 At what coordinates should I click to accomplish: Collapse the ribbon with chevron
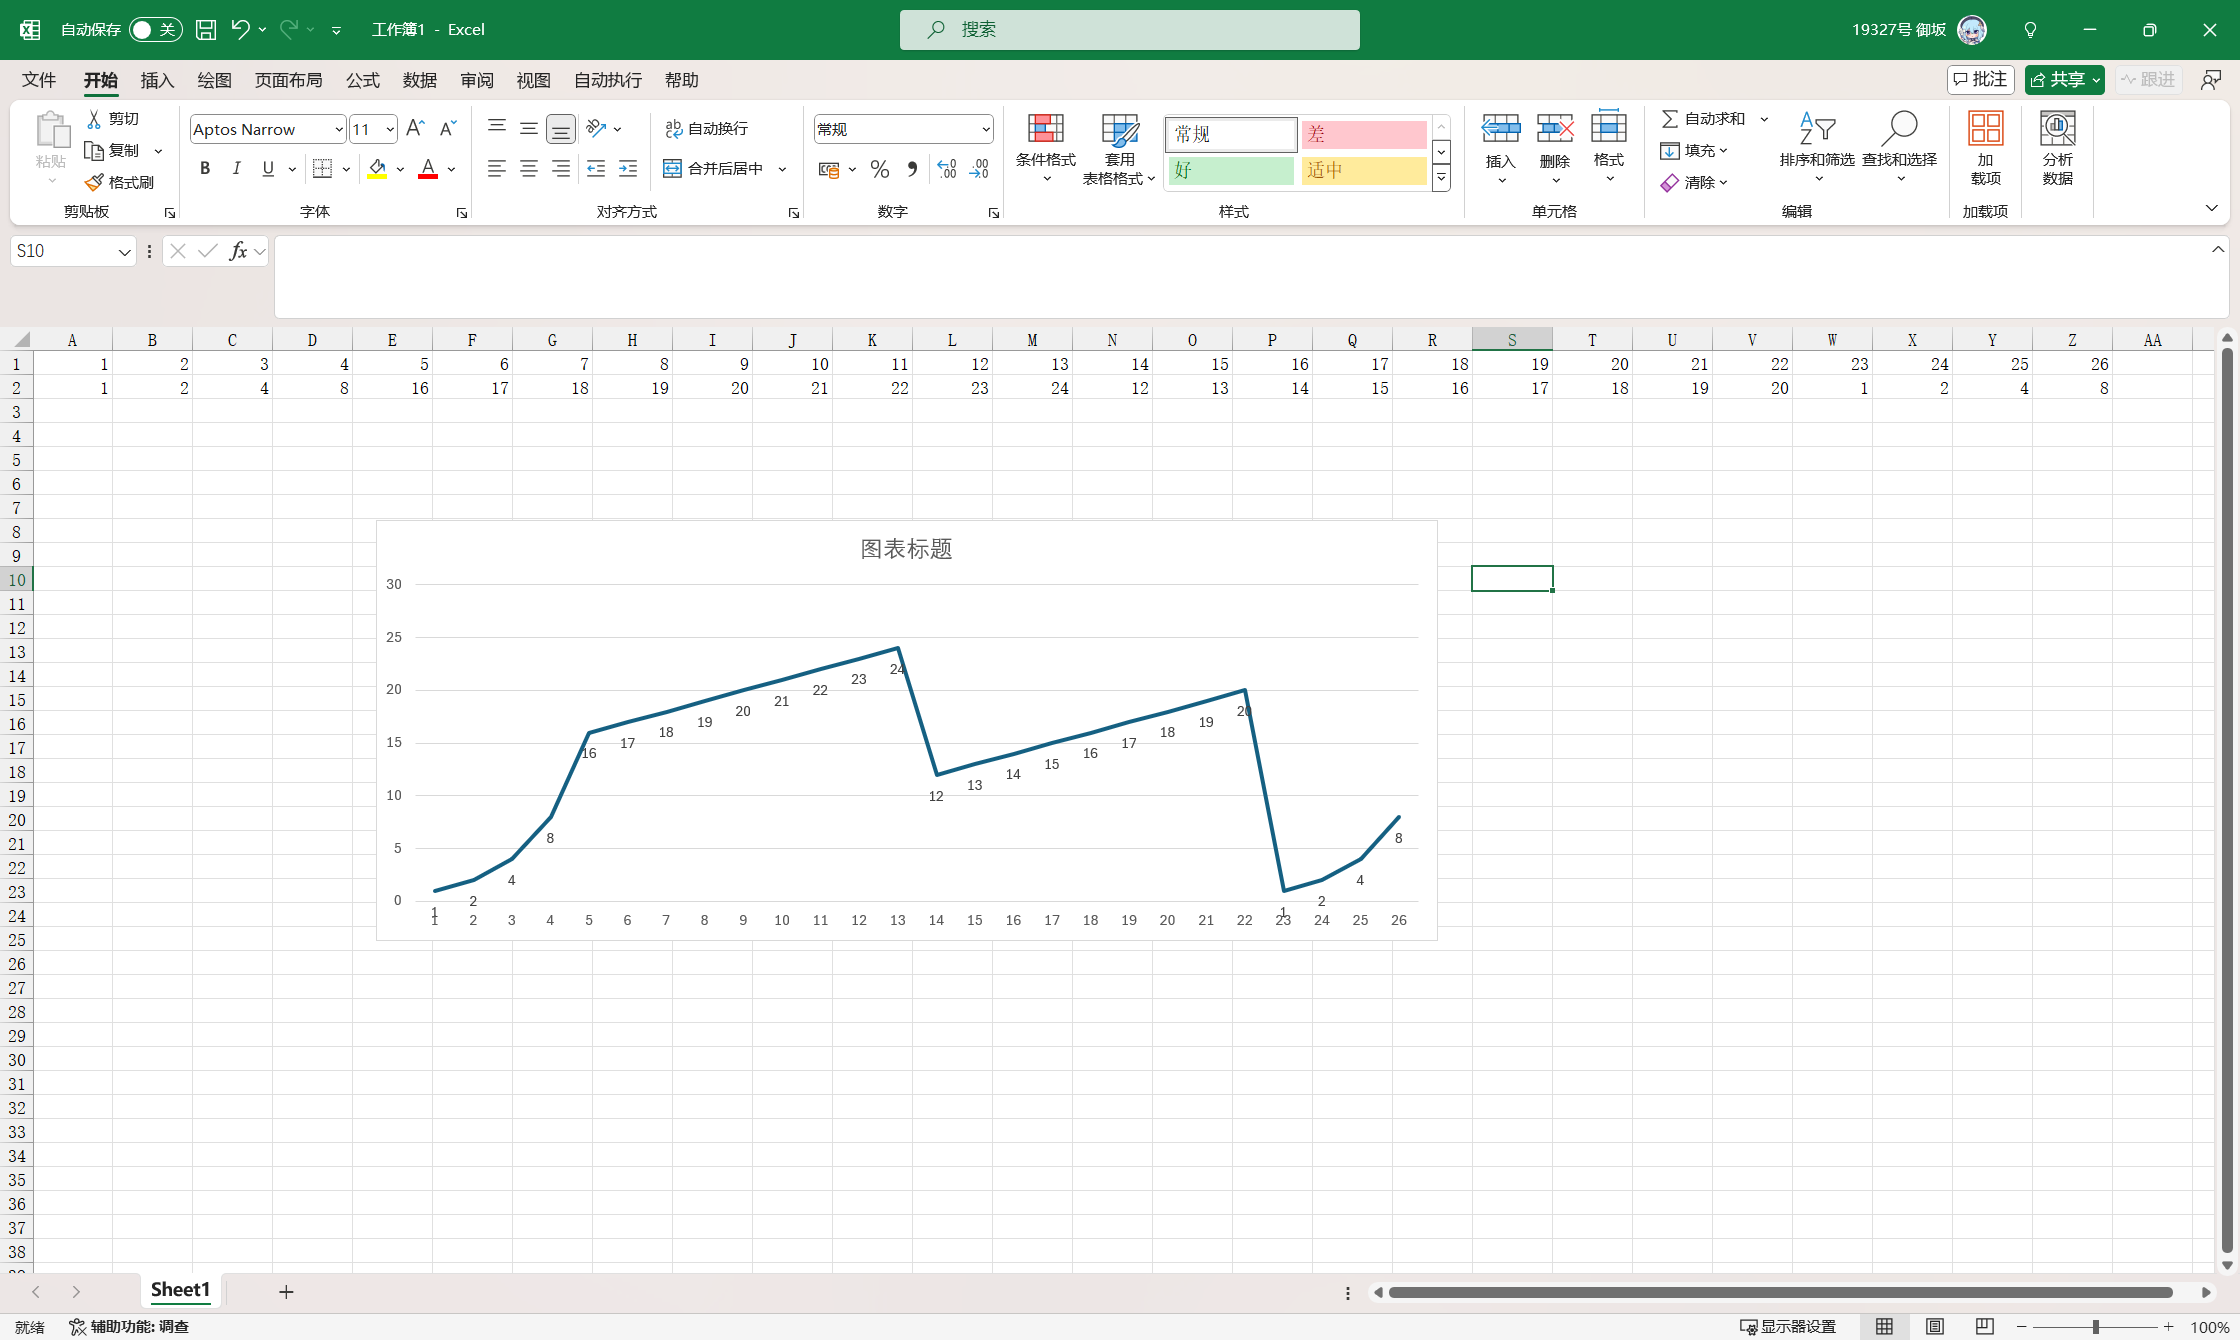point(2211,208)
